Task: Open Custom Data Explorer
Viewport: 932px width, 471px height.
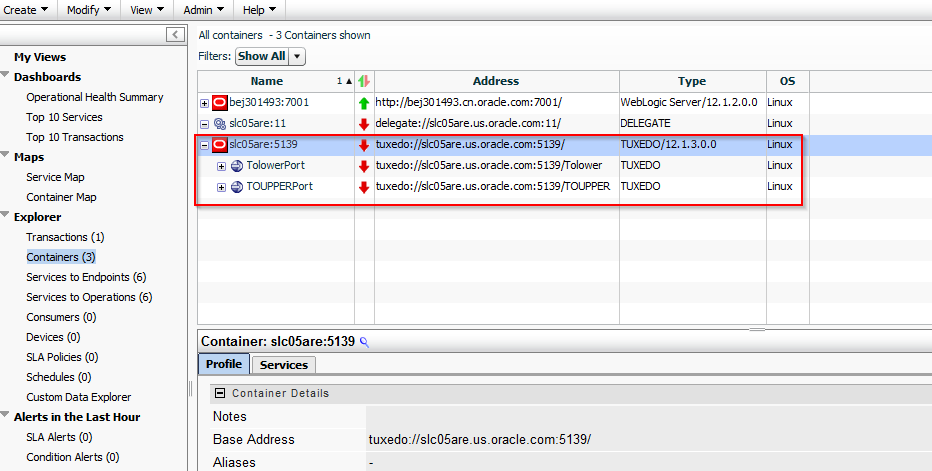Action: (78, 397)
